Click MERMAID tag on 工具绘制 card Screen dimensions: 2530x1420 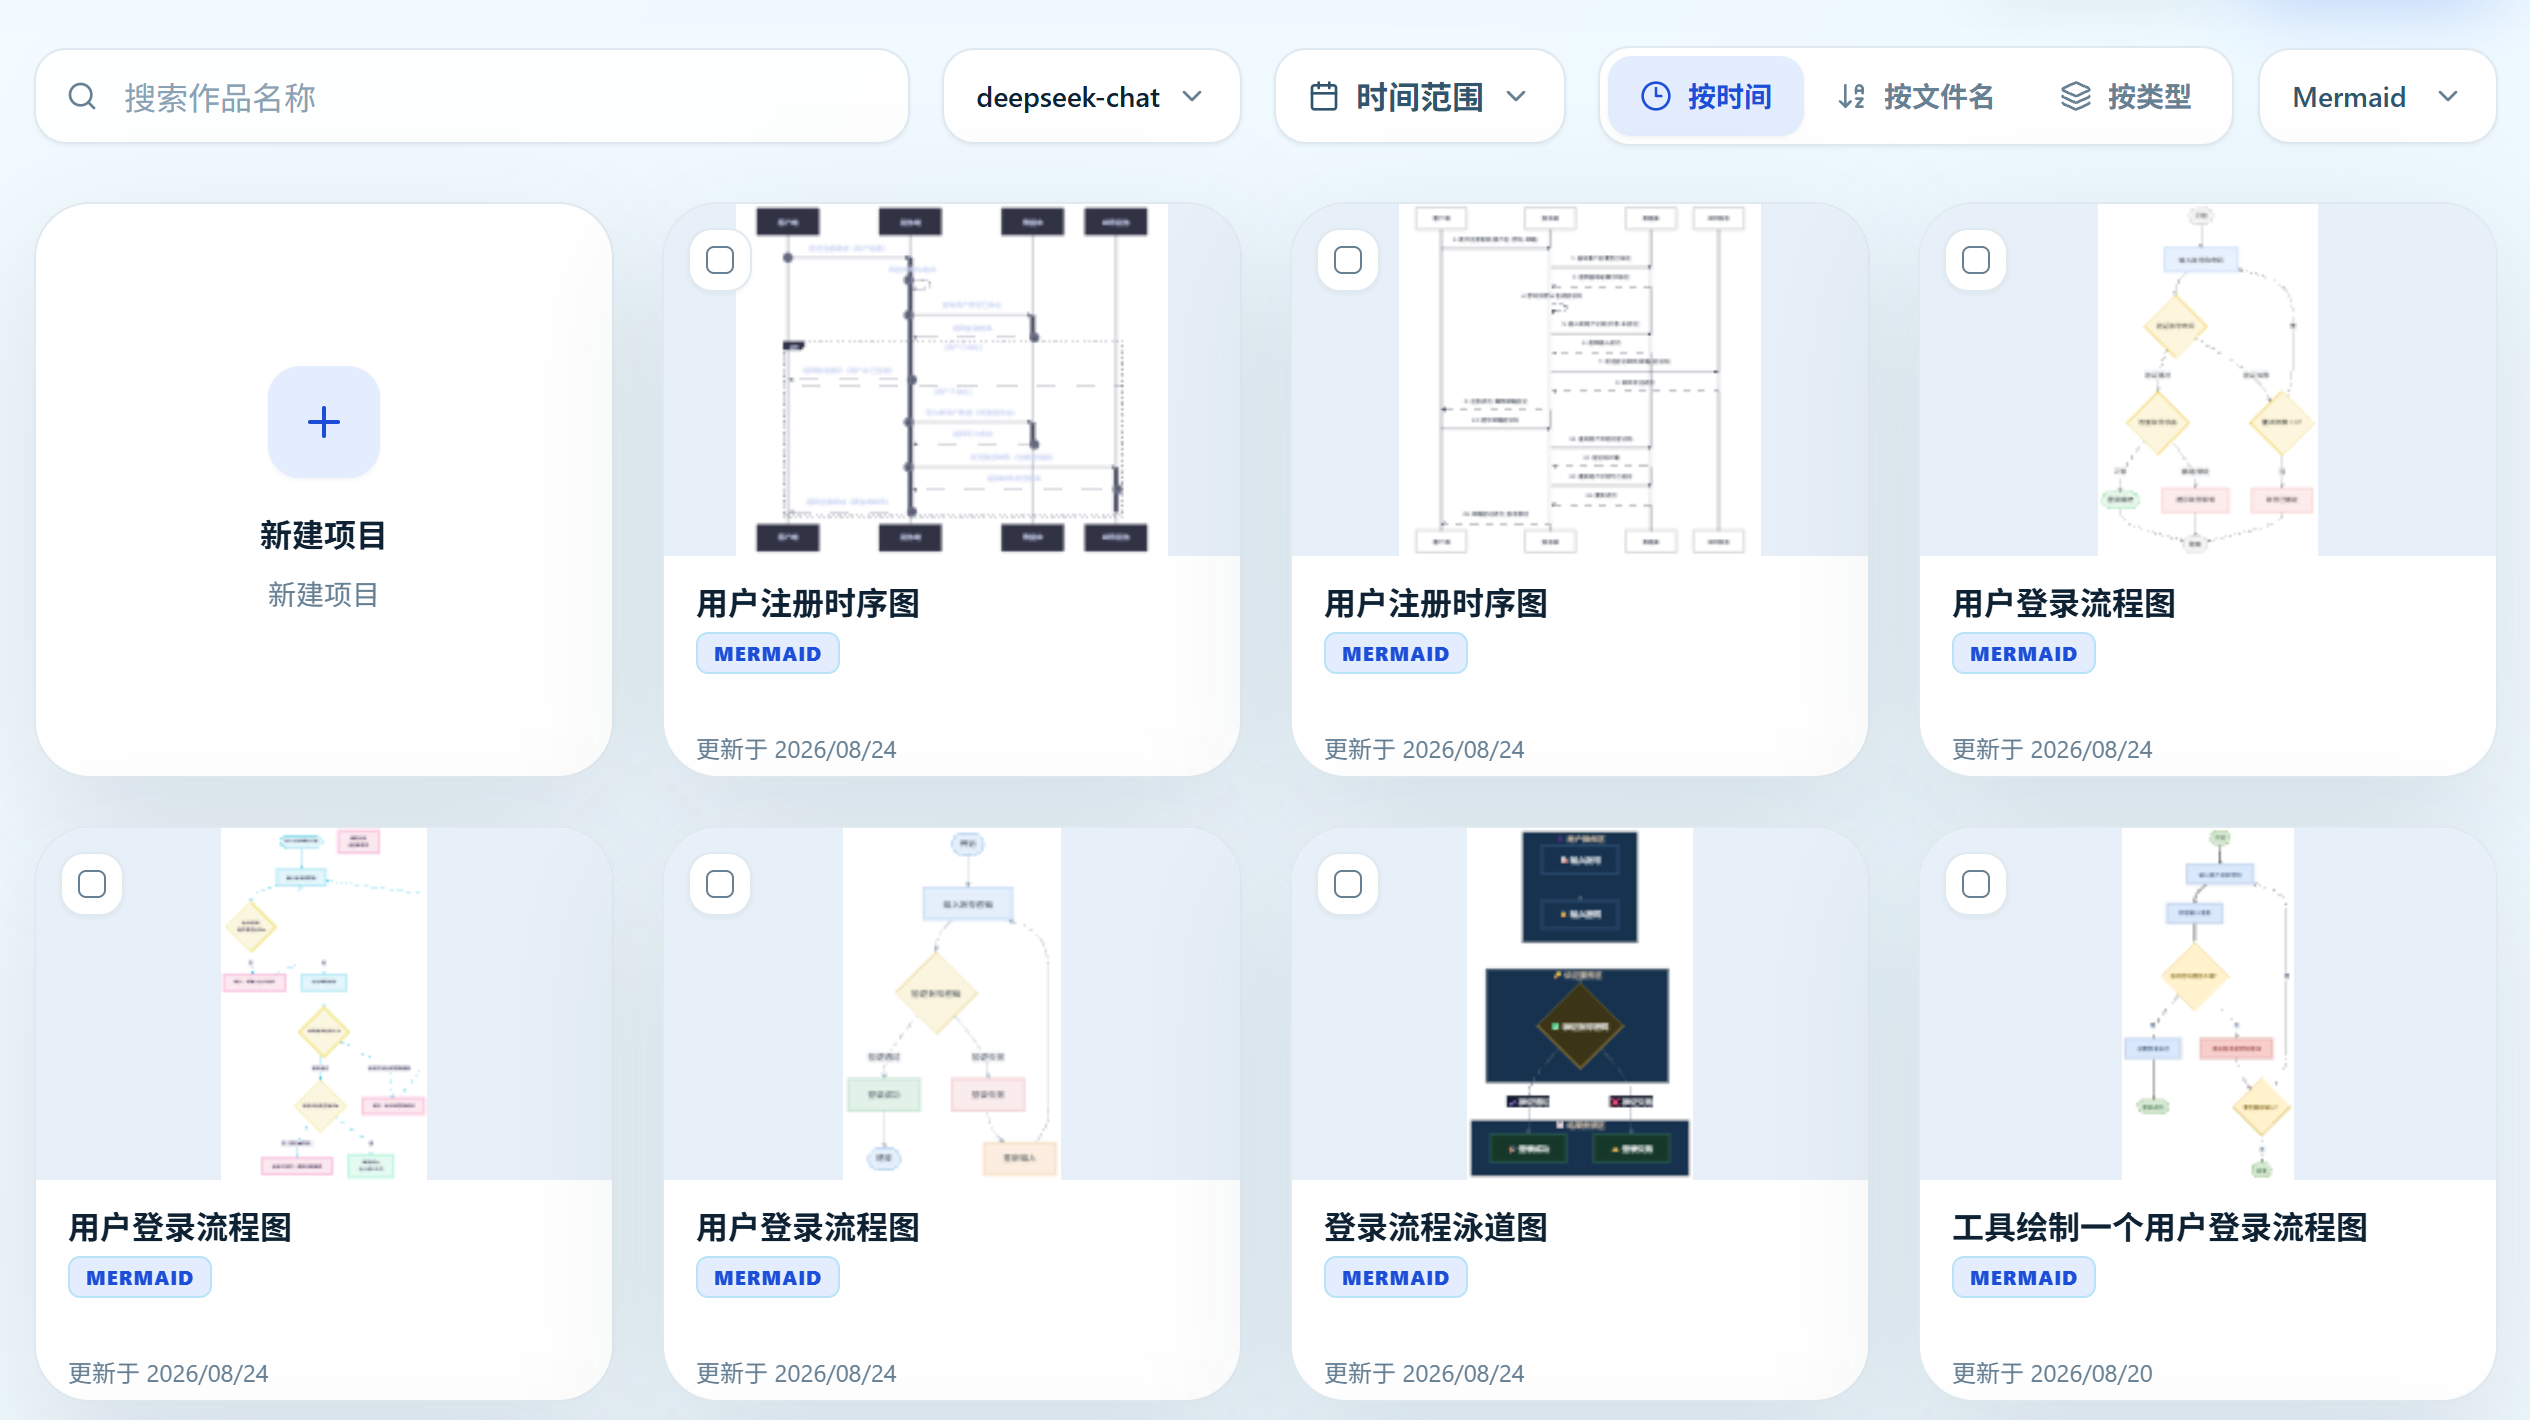click(x=2024, y=1278)
